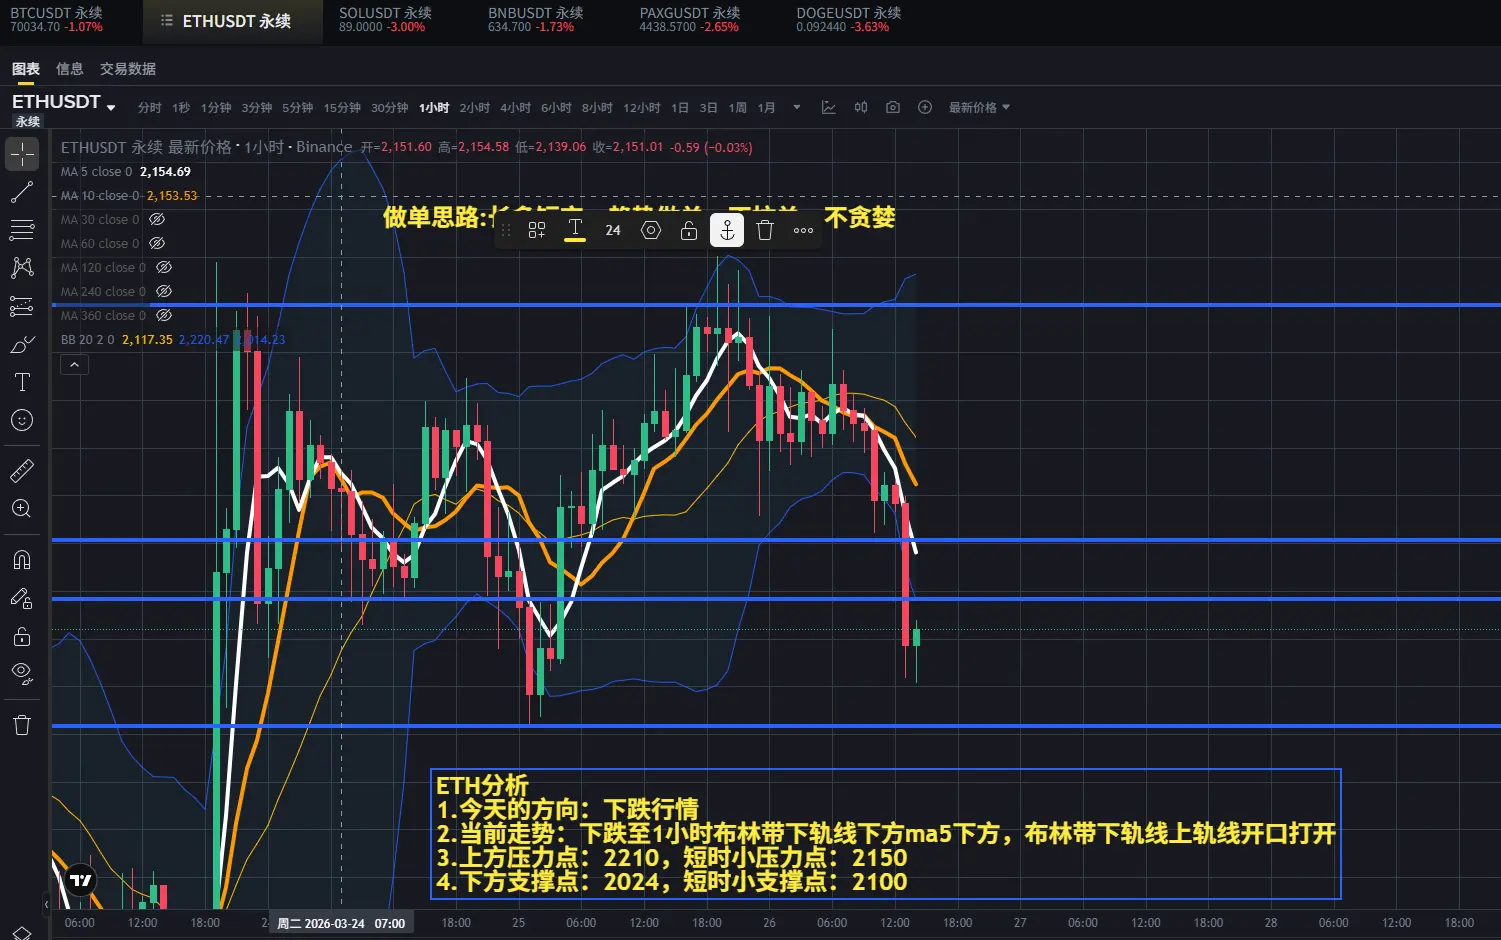Select the ETH分析 text box annotation
This screenshot has width=1501, height=940.
(x=885, y=834)
